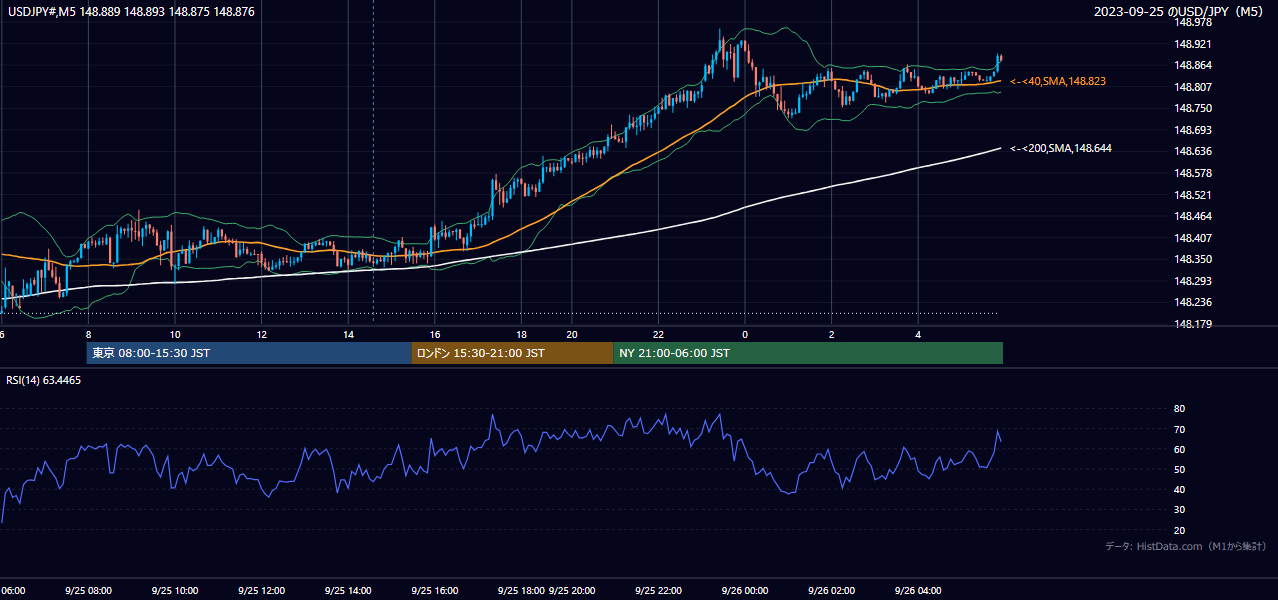Click the '9/26 02:00' bottom time label
This screenshot has width=1278, height=600.
pyautogui.click(x=832, y=590)
